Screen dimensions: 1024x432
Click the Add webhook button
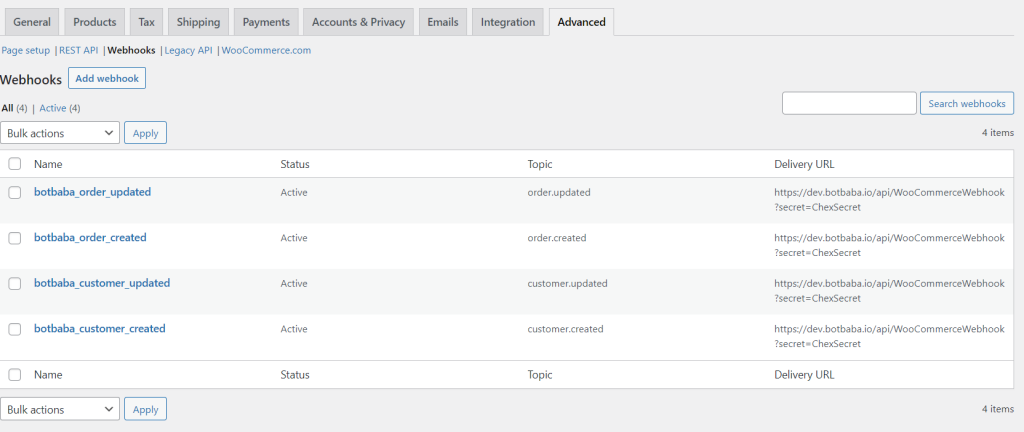pos(107,78)
